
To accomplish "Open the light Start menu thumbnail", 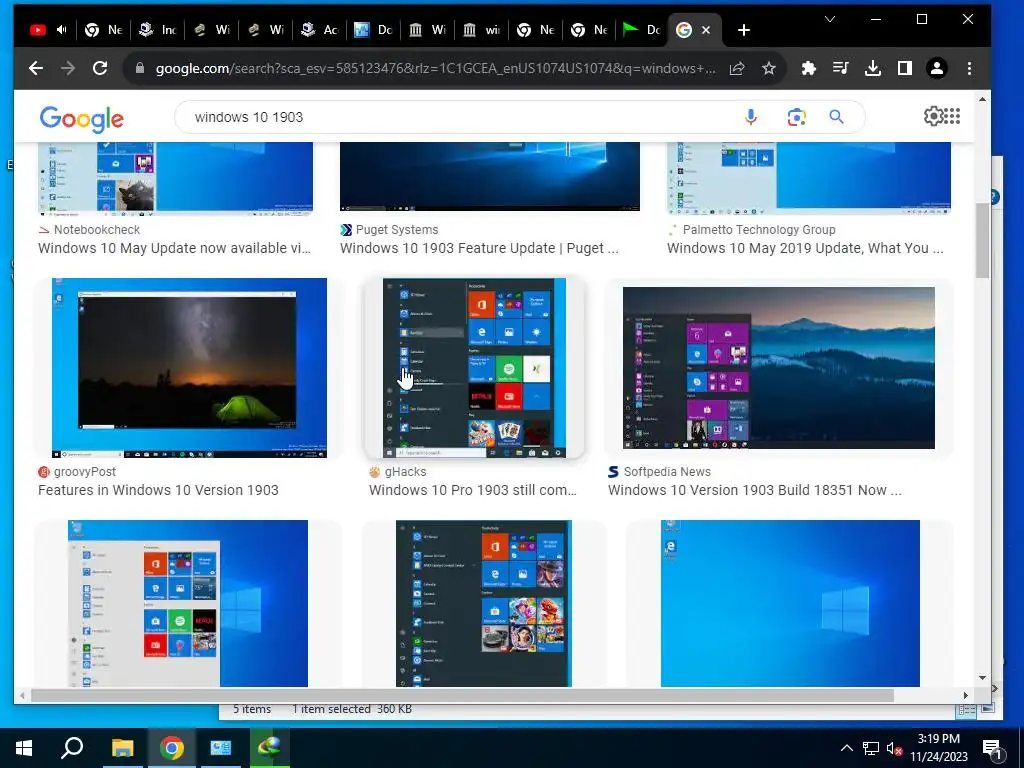I will 187,603.
